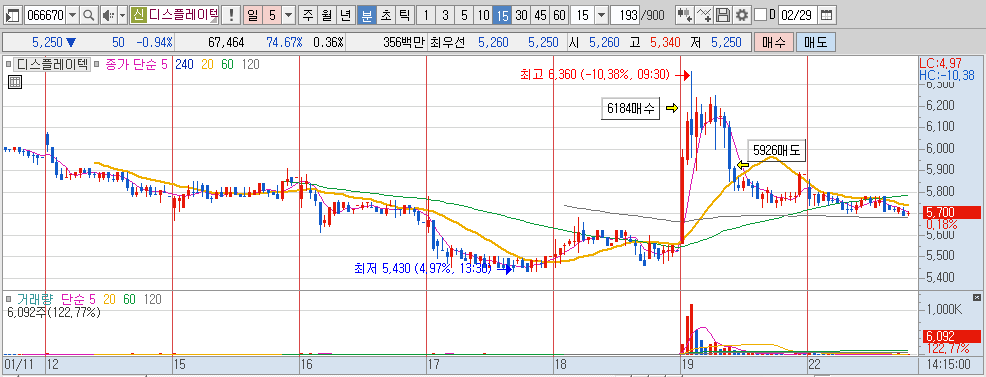Click the 최저 5,430 low price label

pyautogui.click(x=423, y=269)
